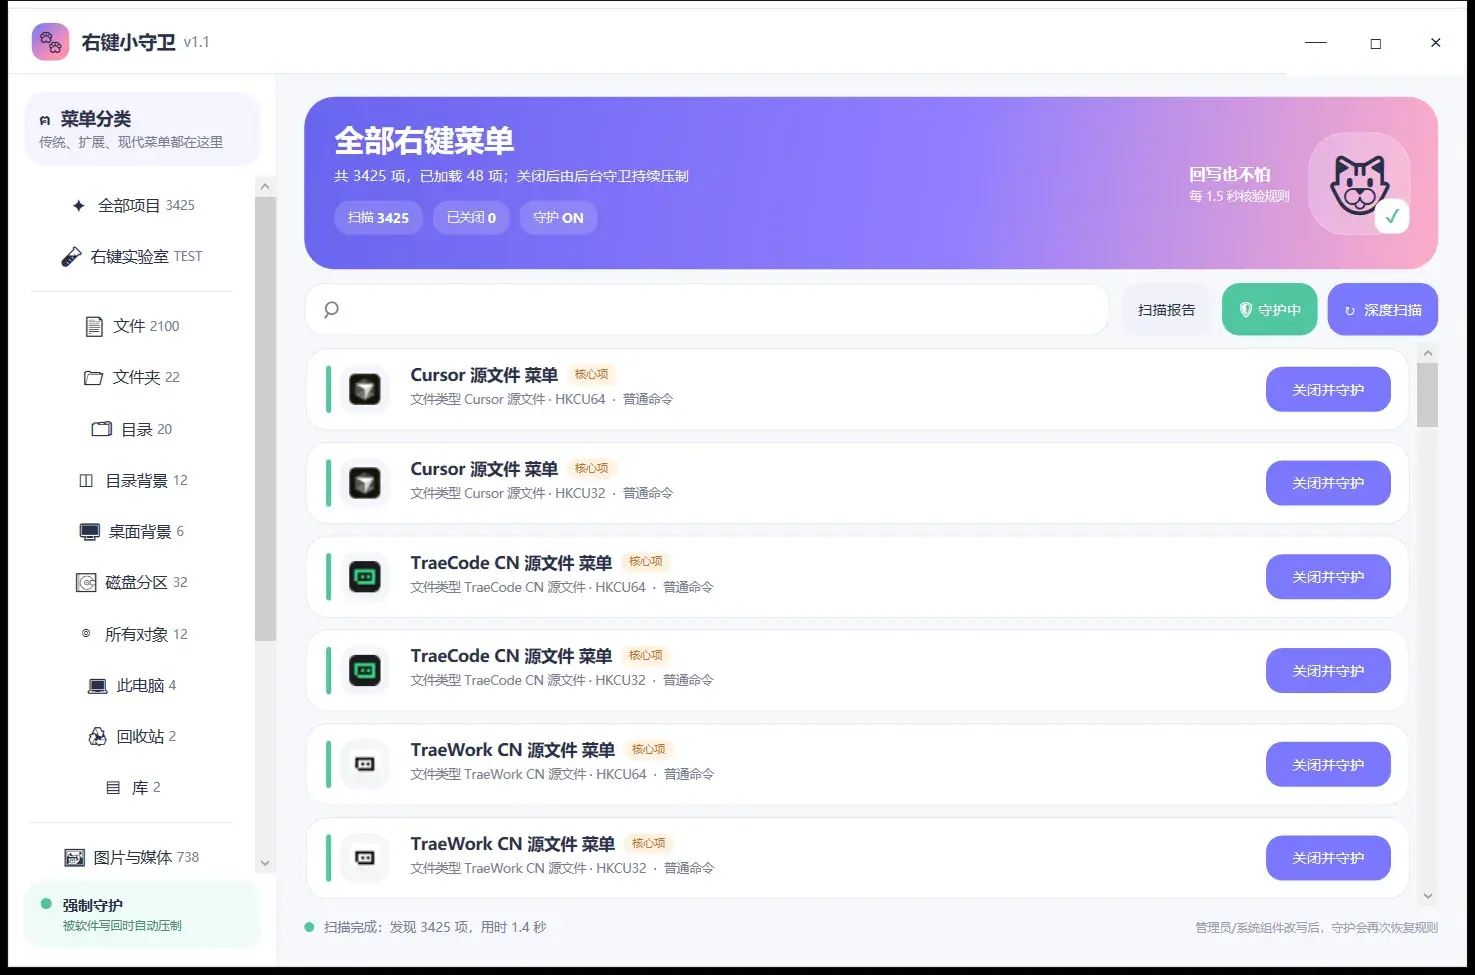Click 关闭并守护 for Cursor HKCU64 entry
This screenshot has height=975, width=1475.
coord(1328,389)
